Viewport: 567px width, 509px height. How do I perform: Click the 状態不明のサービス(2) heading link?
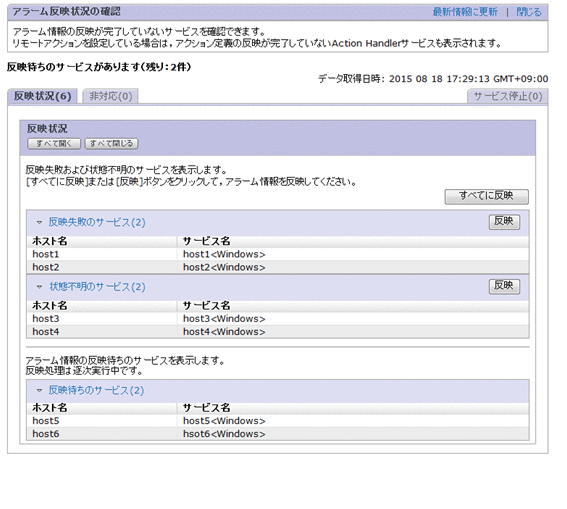pos(97,287)
